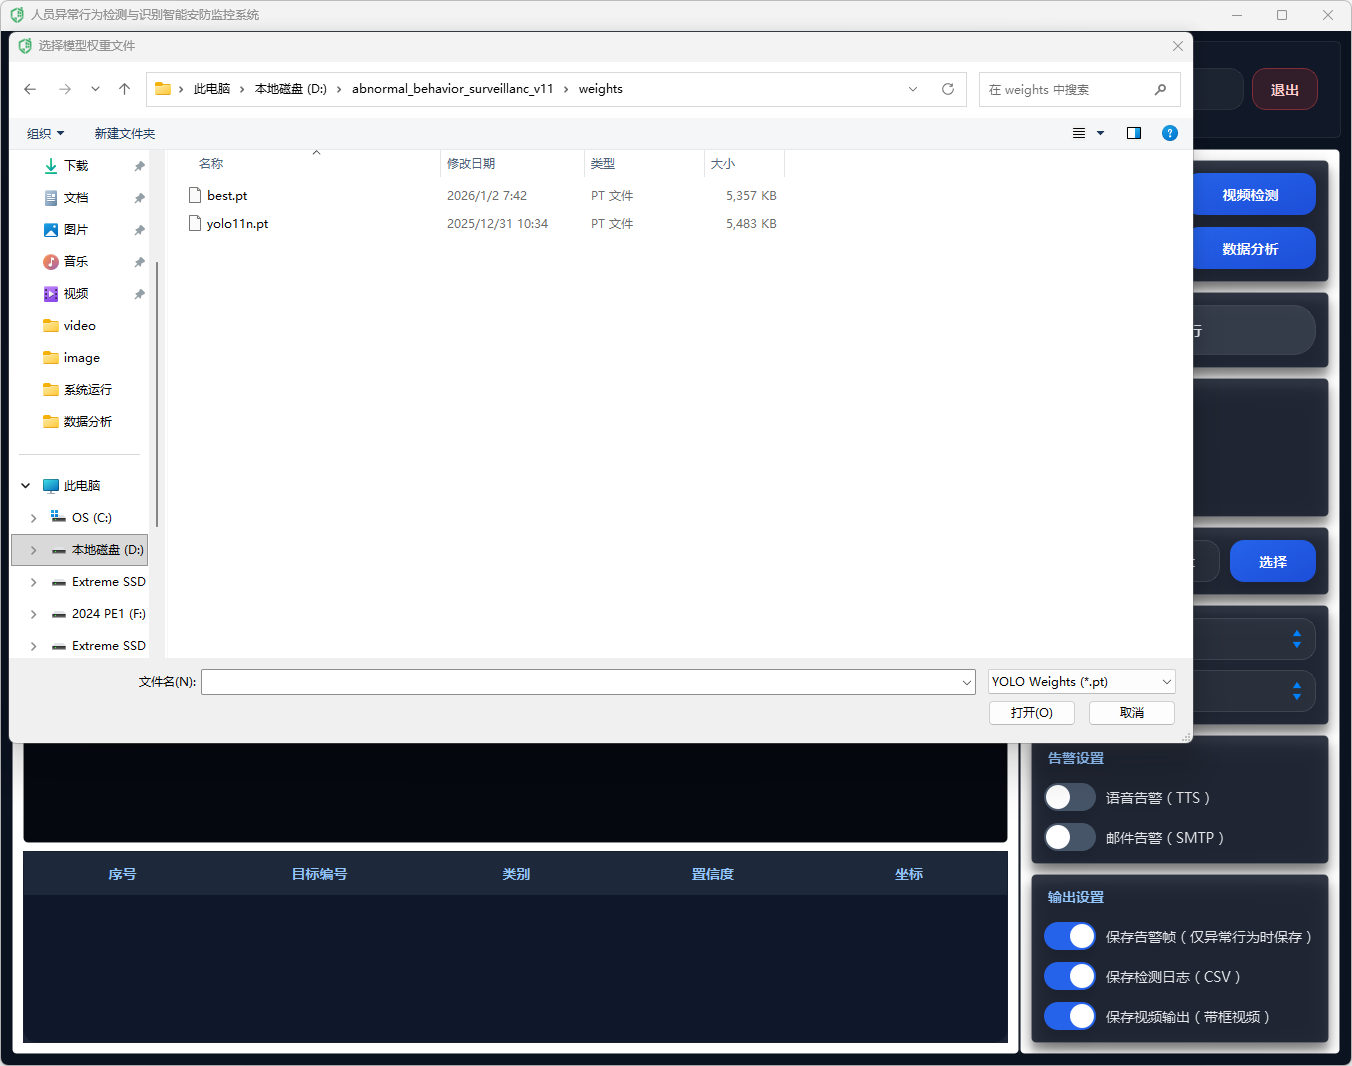Click the 取消 button
Viewport: 1352px width, 1066px height.
(1131, 712)
